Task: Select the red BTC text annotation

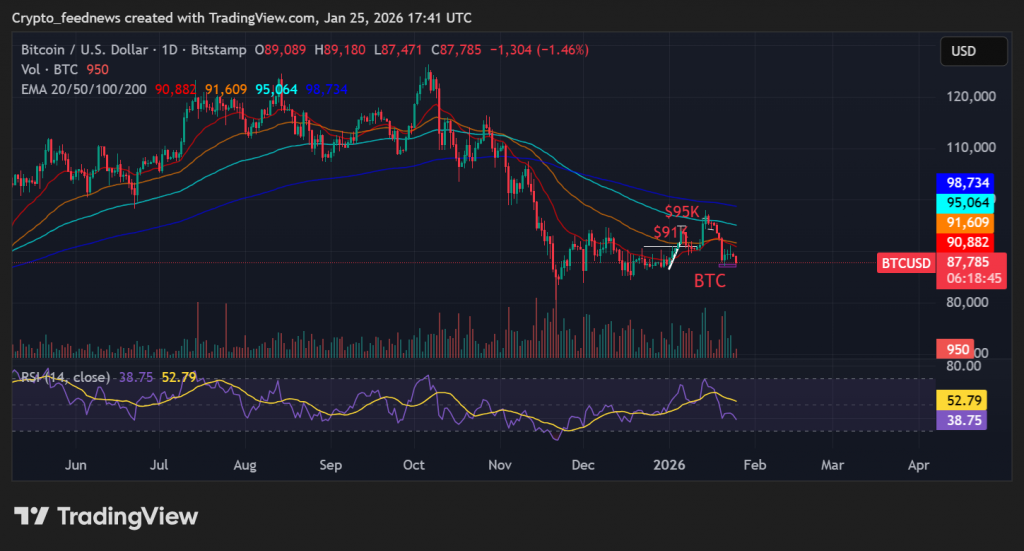Action: 710,282
